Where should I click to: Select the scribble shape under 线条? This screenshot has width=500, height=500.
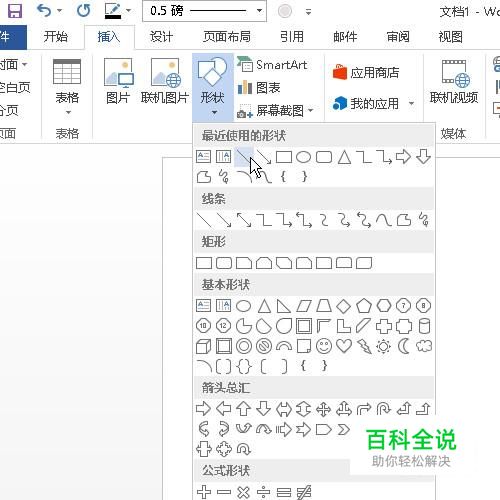click(x=424, y=220)
